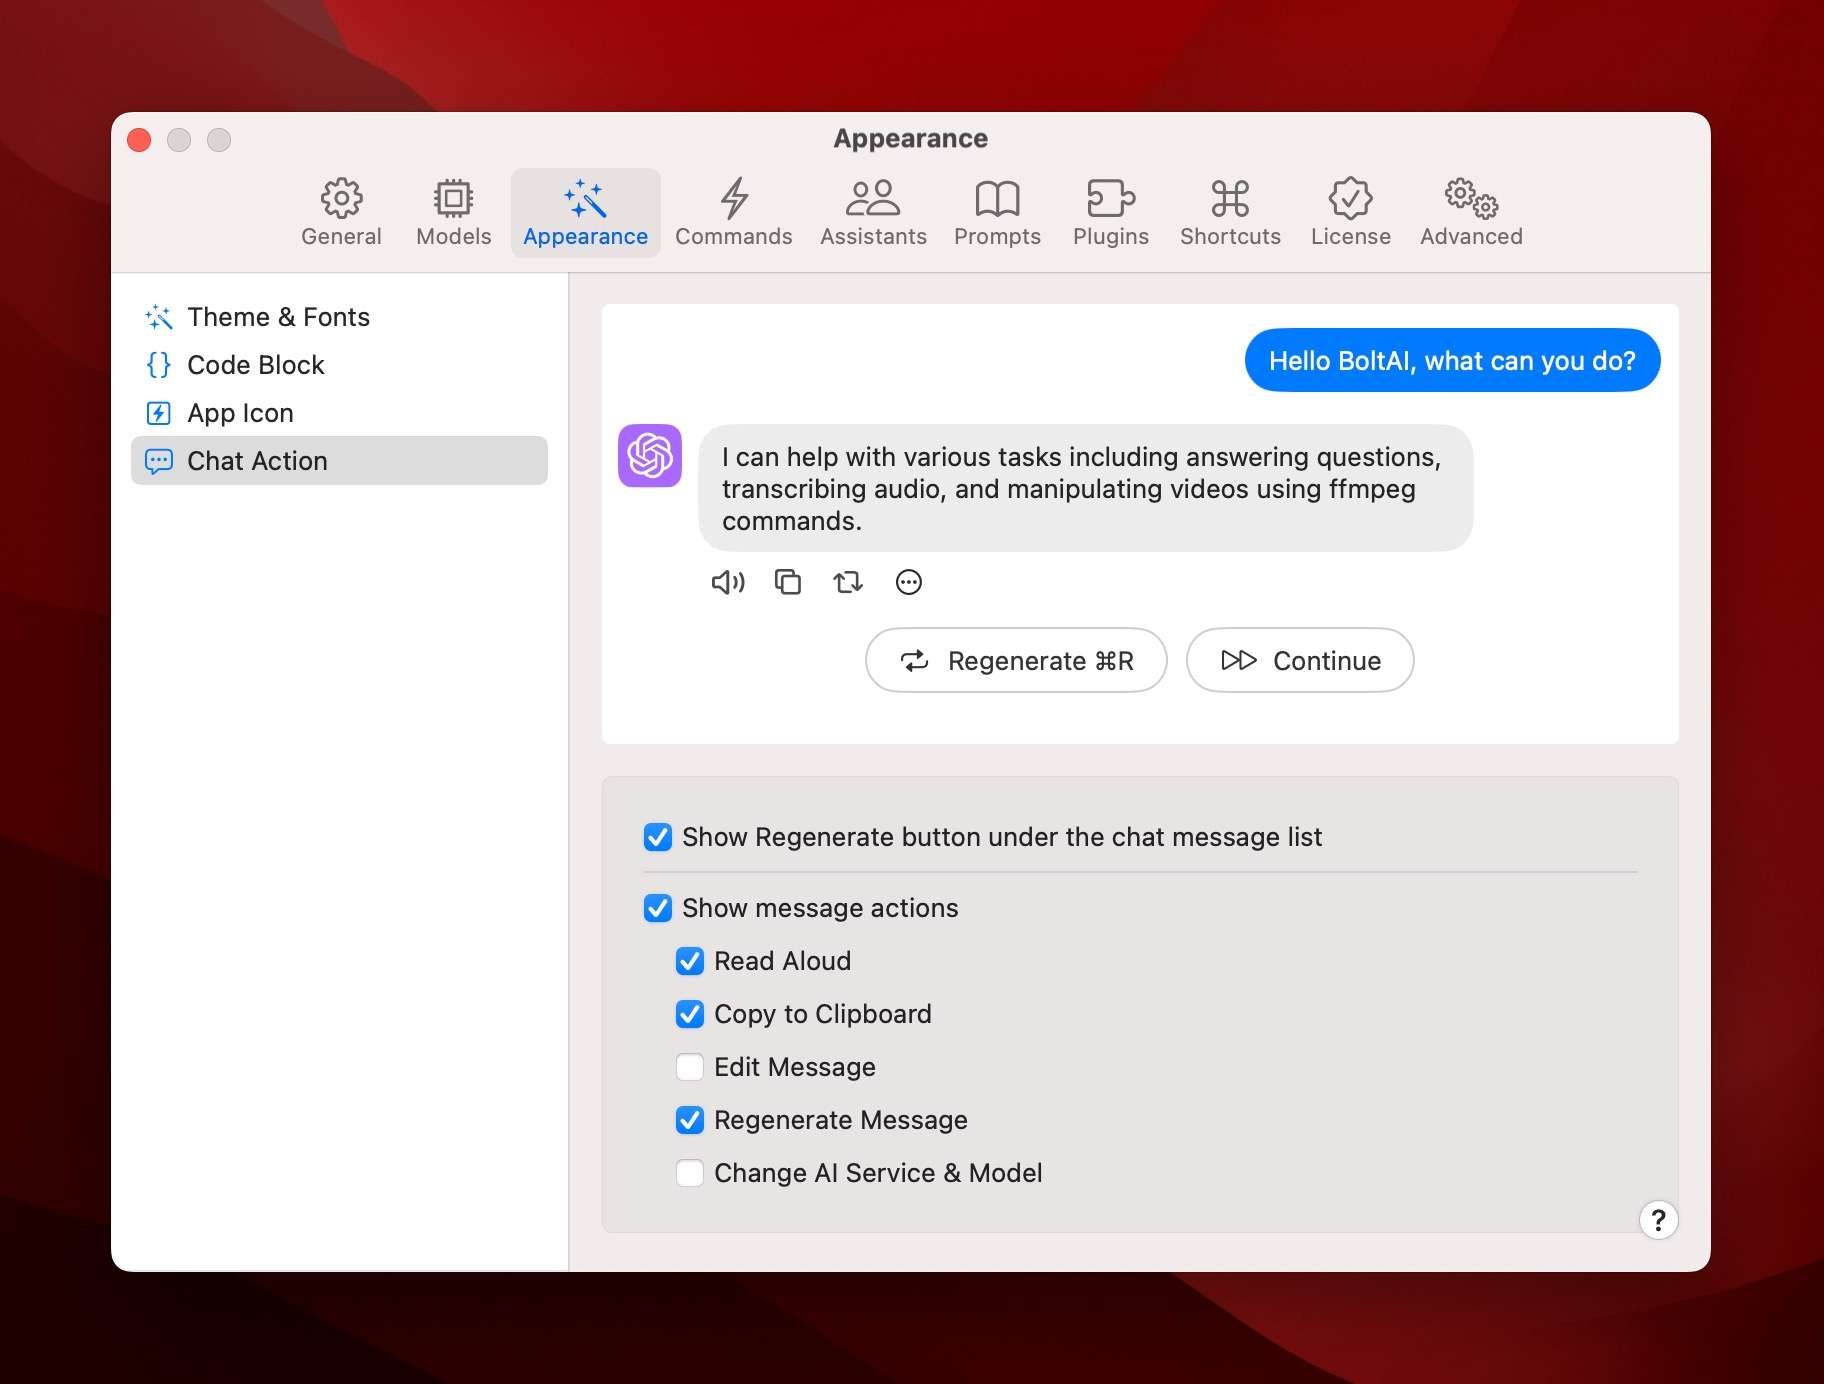Open the Code Block section

point(255,365)
